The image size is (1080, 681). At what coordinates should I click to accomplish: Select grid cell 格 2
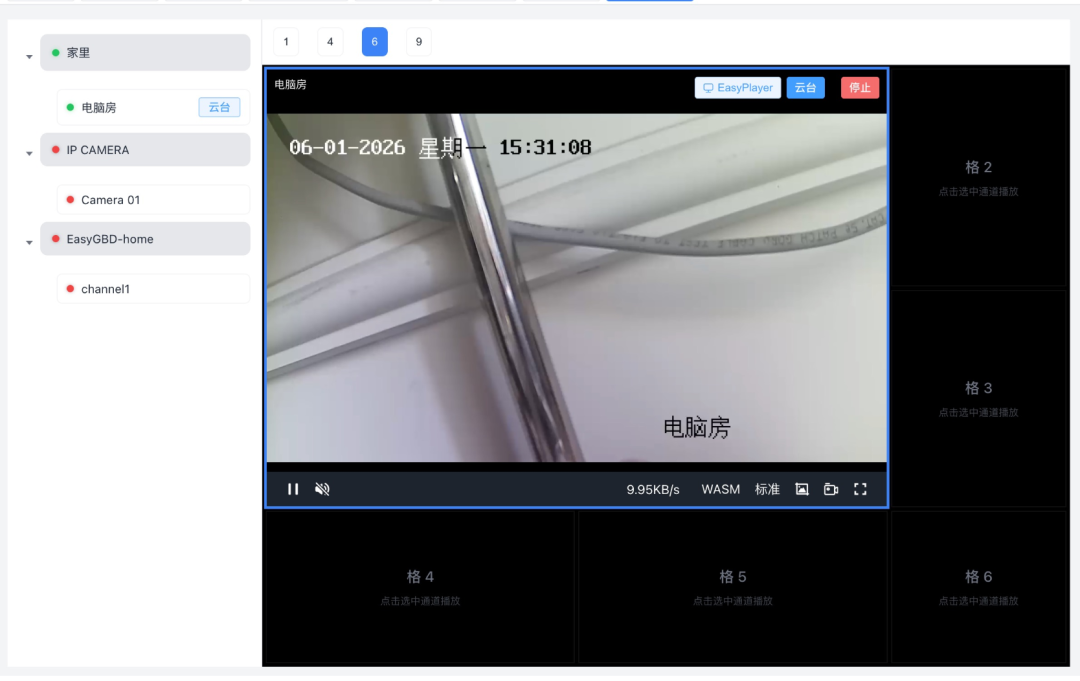pos(979,176)
